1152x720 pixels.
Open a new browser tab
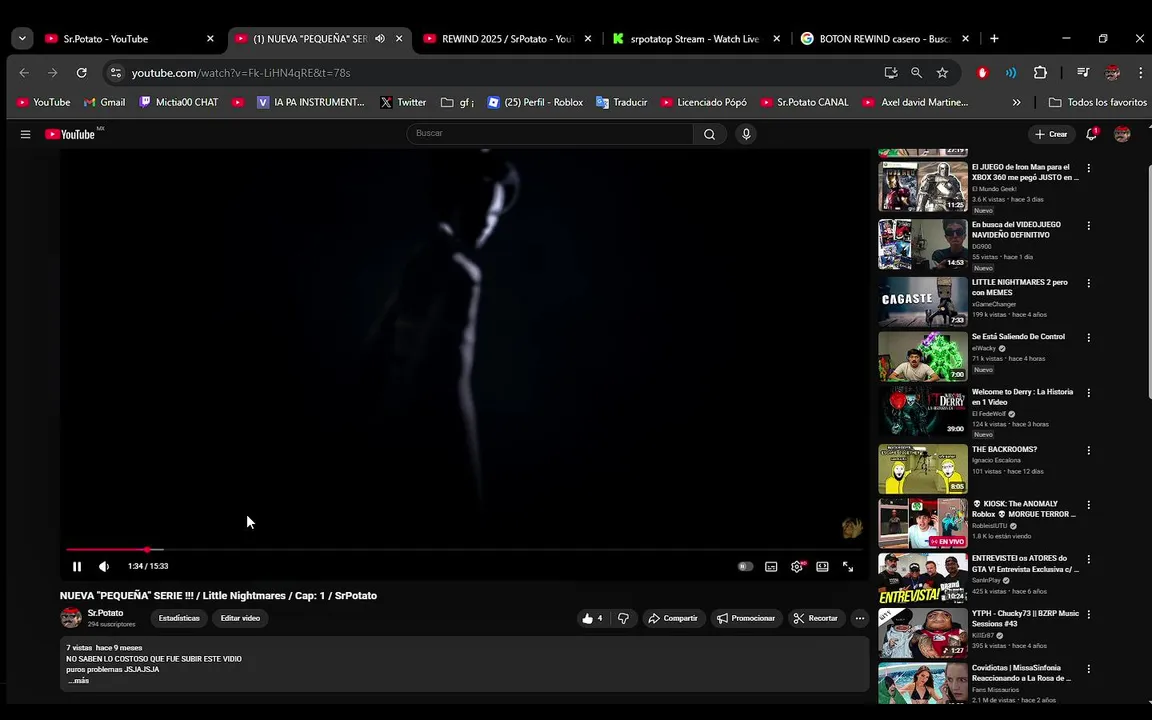coord(994,39)
